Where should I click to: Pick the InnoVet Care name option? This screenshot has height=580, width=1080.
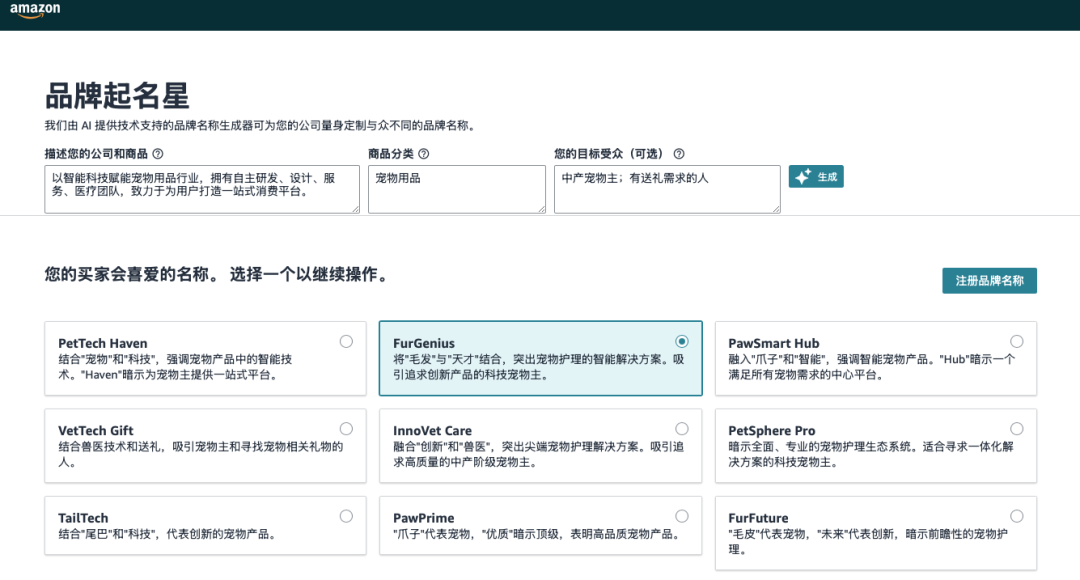pos(681,428)
